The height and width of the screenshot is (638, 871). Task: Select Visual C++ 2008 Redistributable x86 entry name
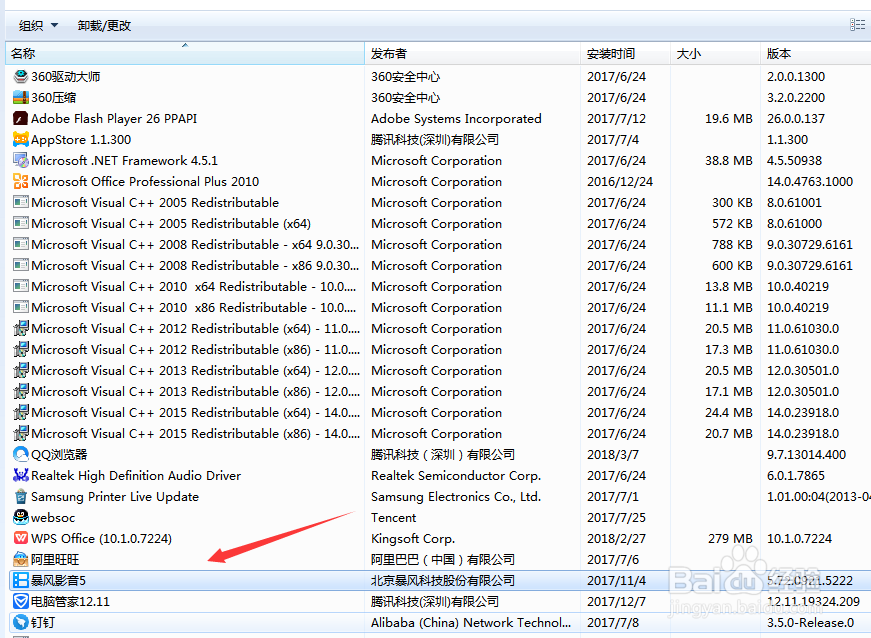coord(195,265)
